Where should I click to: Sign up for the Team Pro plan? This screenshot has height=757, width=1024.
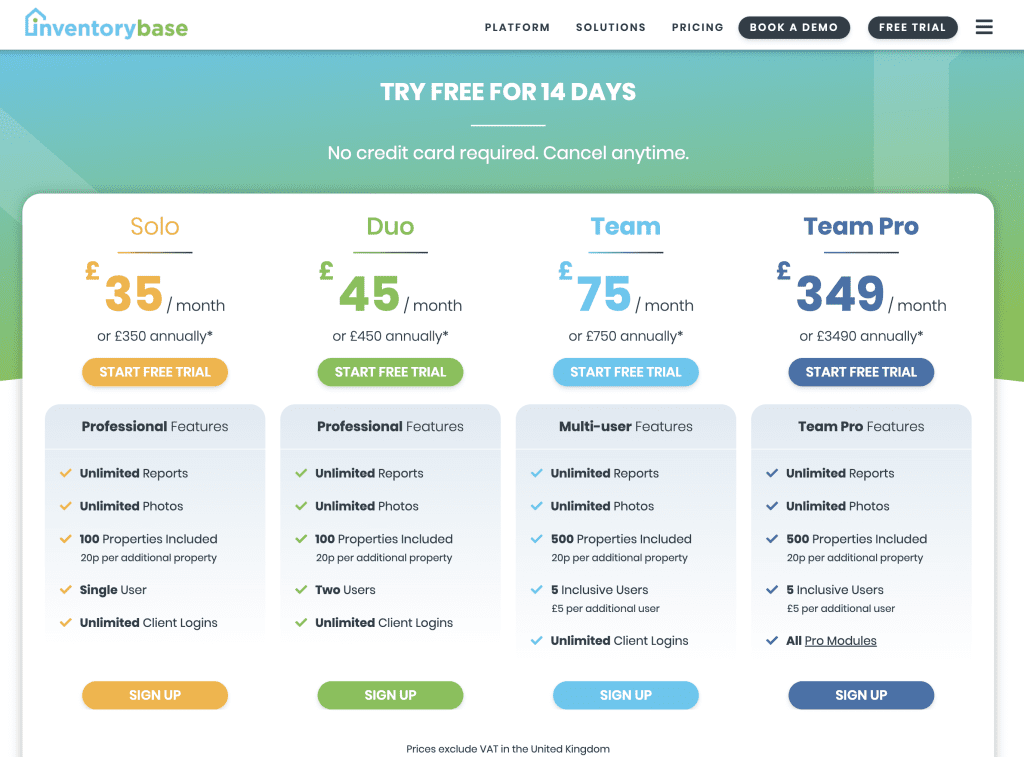coord(861,695)
